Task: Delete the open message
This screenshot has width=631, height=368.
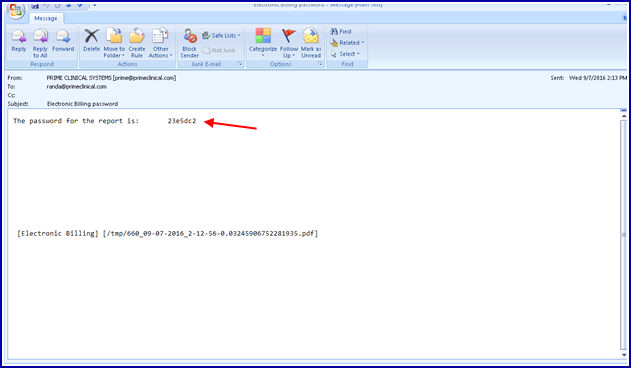Action: coord(91,41)
